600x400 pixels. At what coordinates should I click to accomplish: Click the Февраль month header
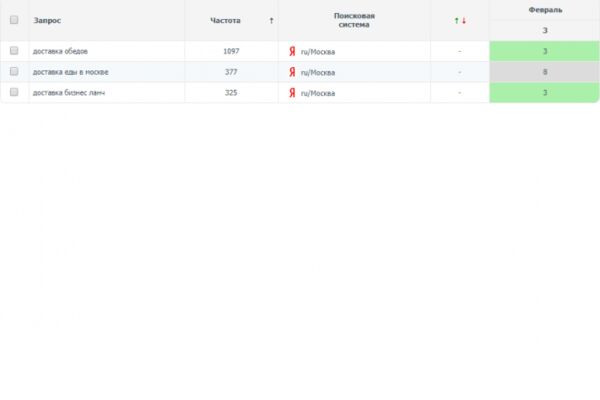click(x=545, y=10)
